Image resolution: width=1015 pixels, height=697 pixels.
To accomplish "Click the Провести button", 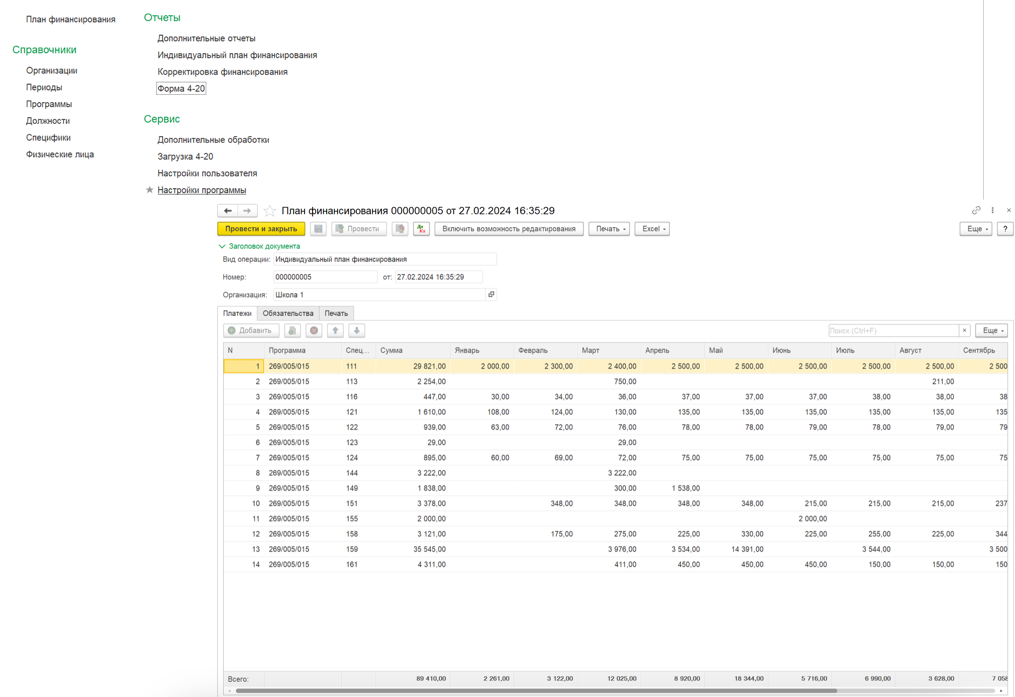I will tap(359, 229).
